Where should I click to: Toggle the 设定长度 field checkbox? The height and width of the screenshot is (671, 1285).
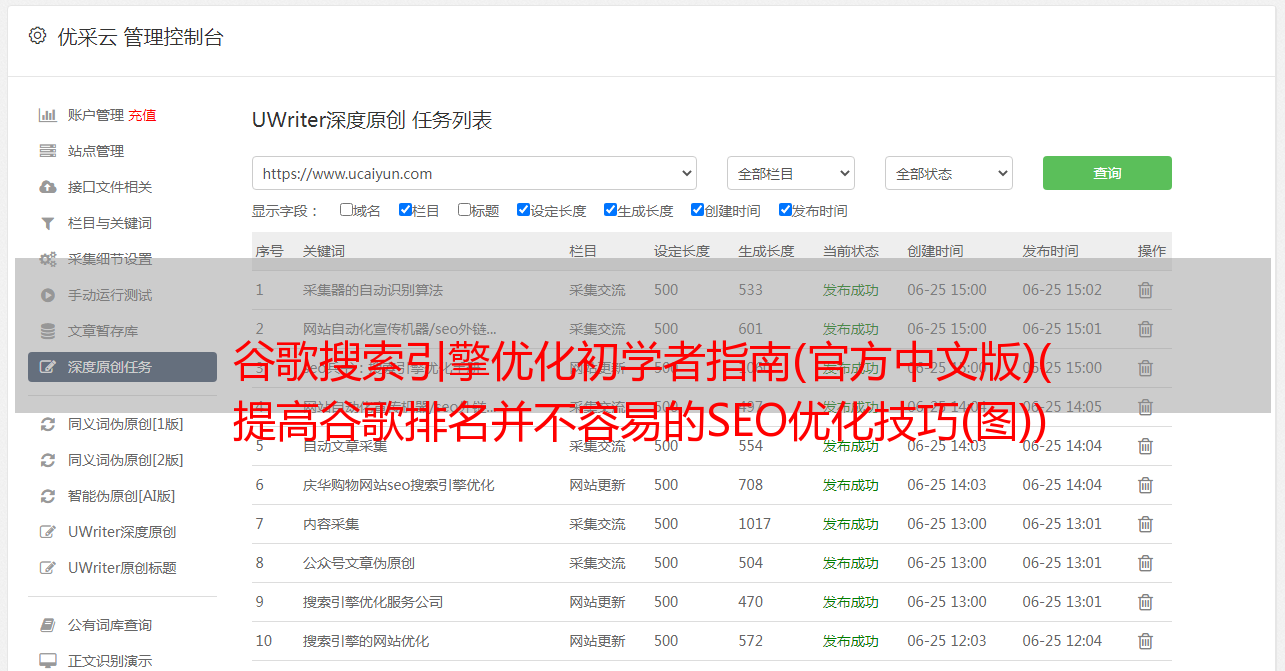(523, 210)
